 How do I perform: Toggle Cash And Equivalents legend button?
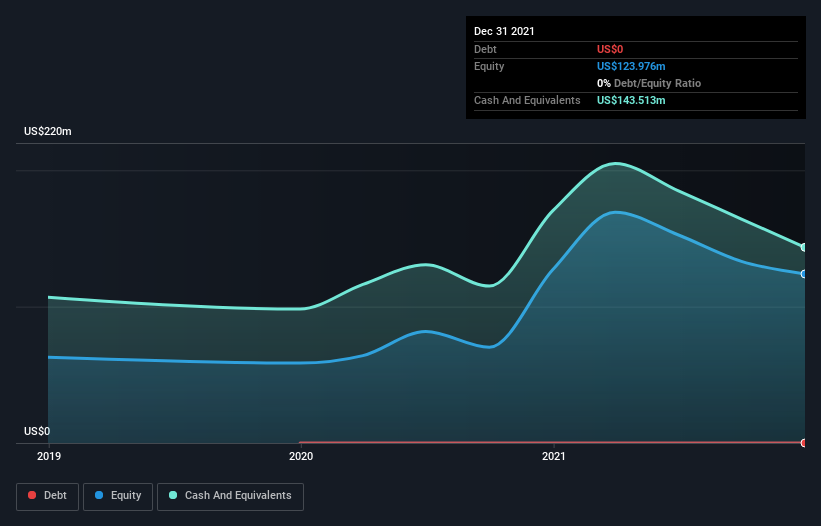click(230, 496)
